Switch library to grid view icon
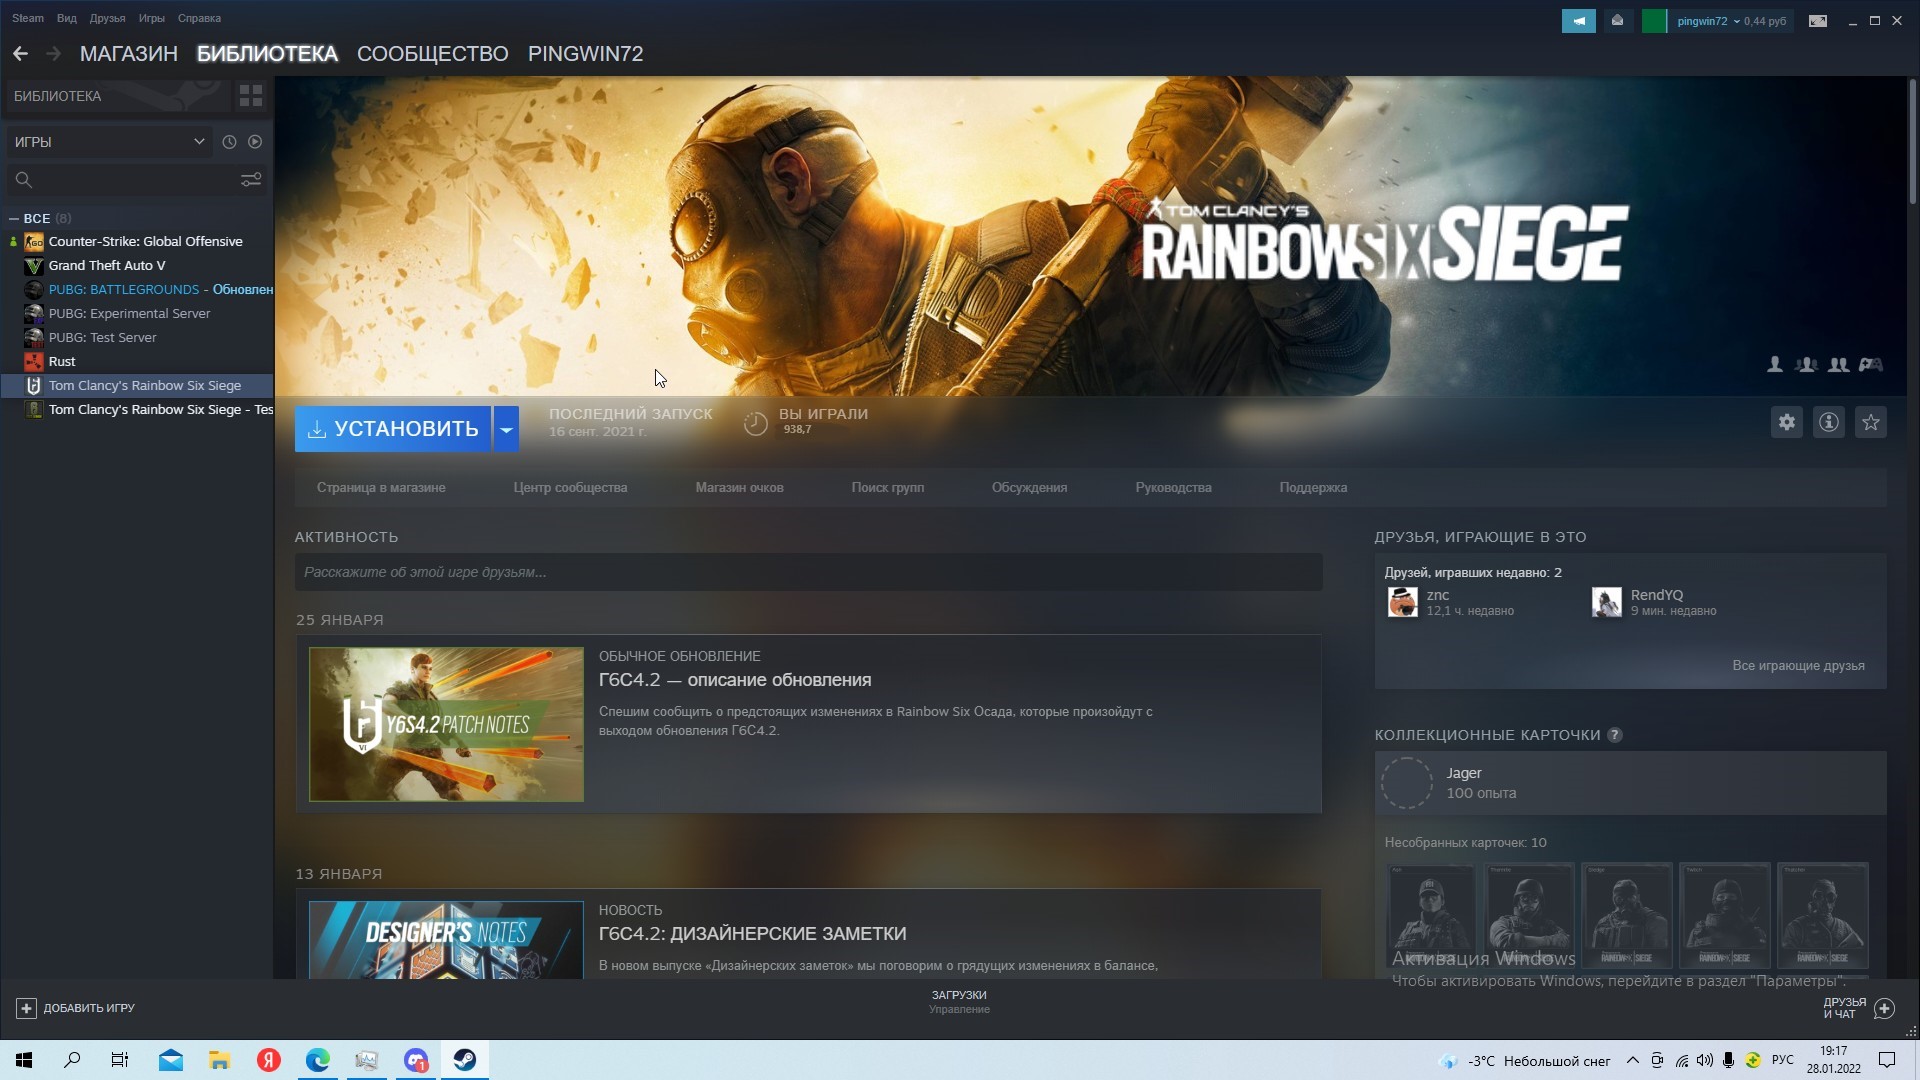 pyautogui.click(x=251, y=96)
